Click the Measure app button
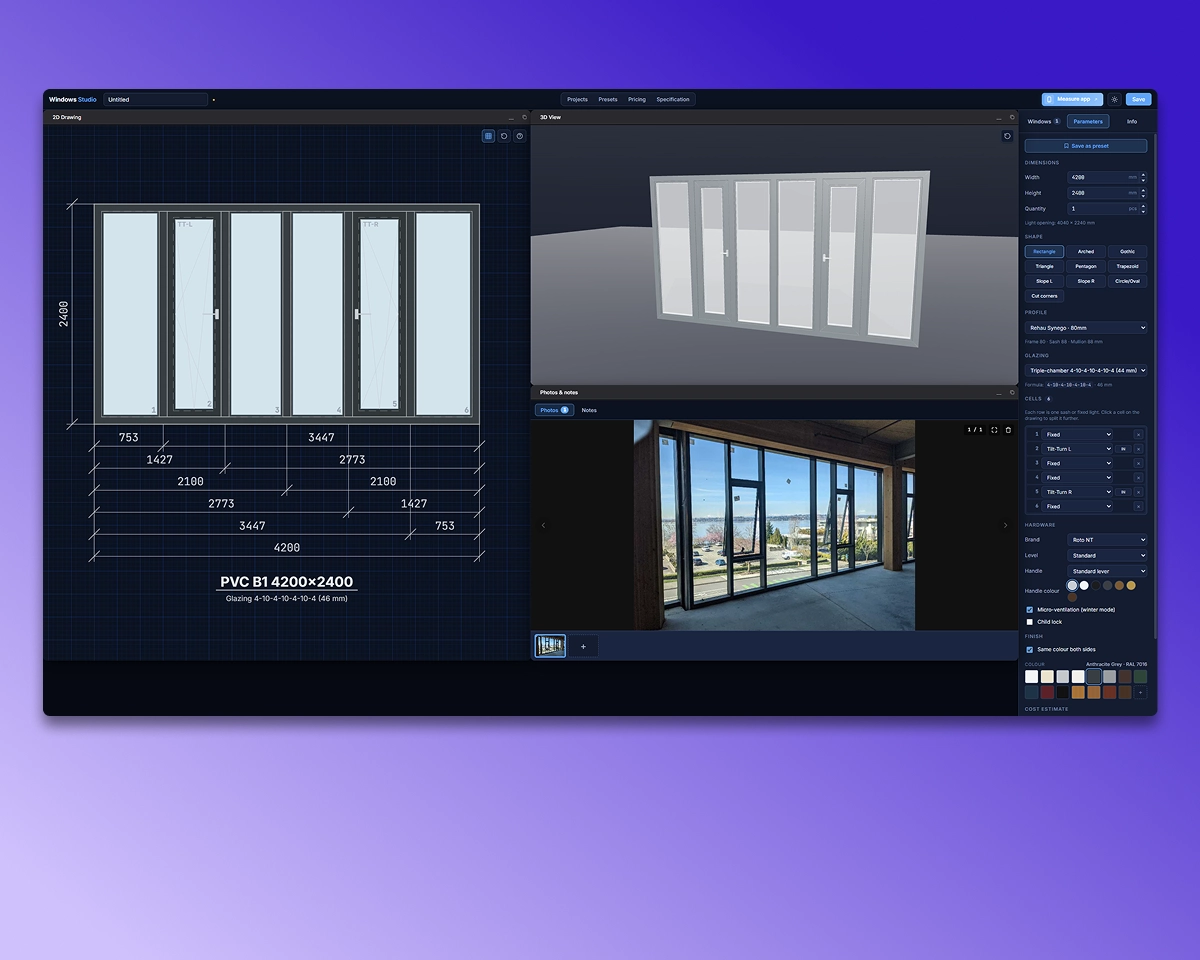The height and width of the screenshot is (960, 1200). [1072, 100]
